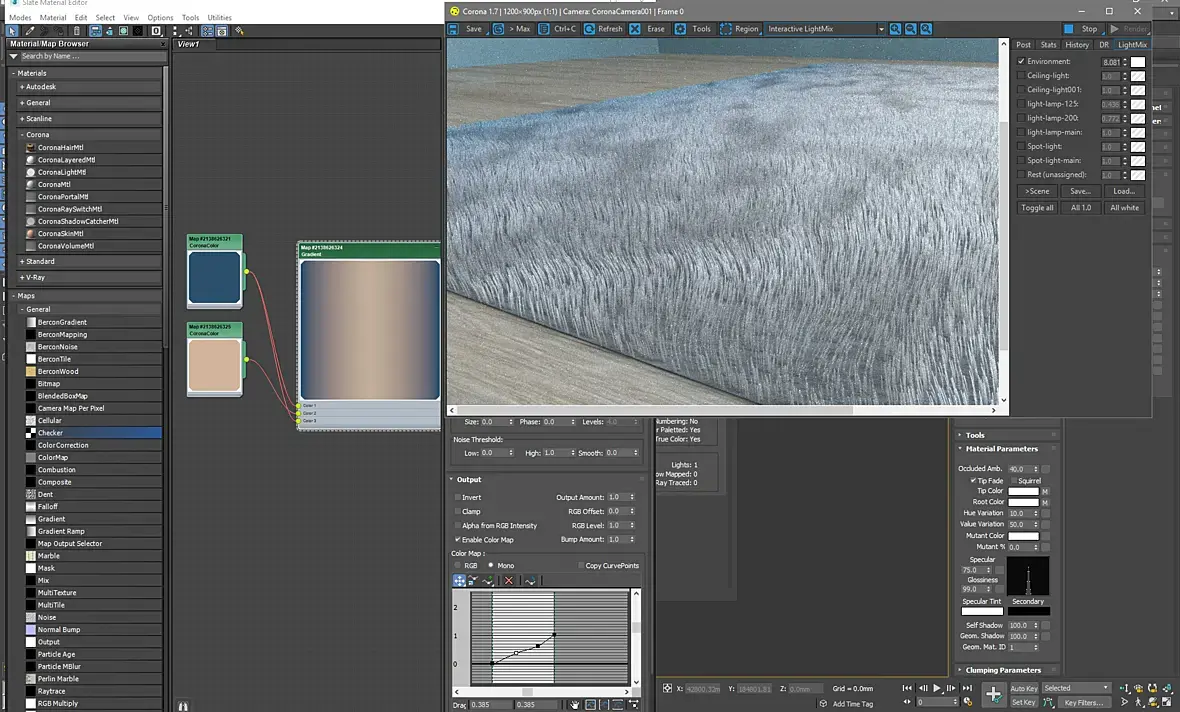Image resolution: width=1180 pixels, height=712 pixels.
Task: Pick material from object with eyedropper
Action: [30, 31]
